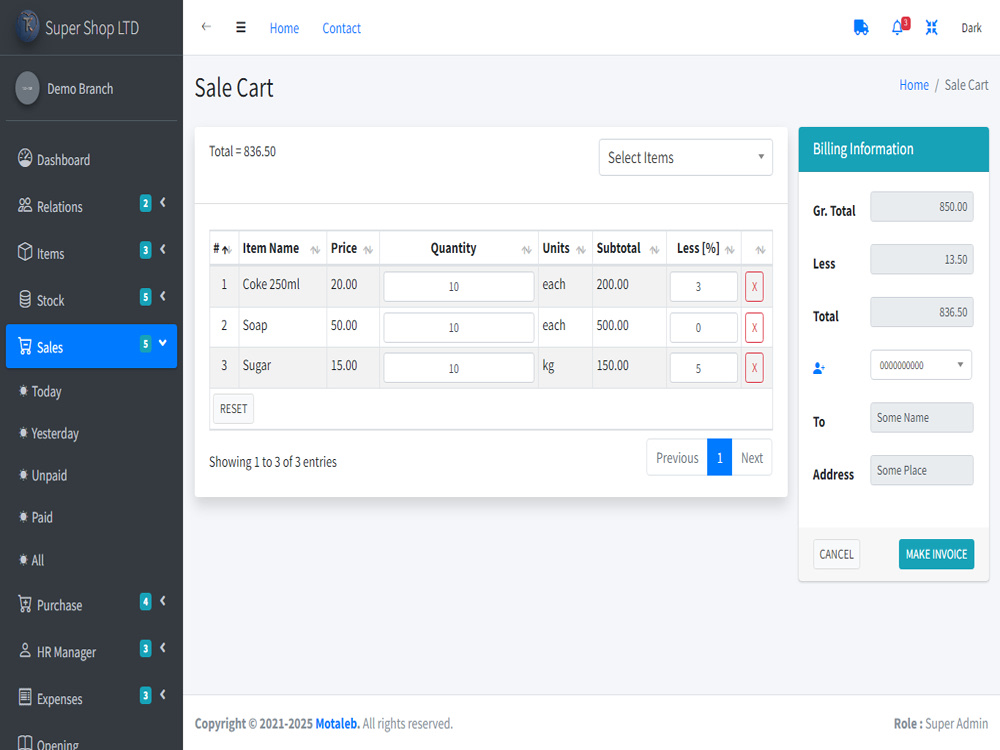Sort table by Subtotal column

tap(629, 248)
